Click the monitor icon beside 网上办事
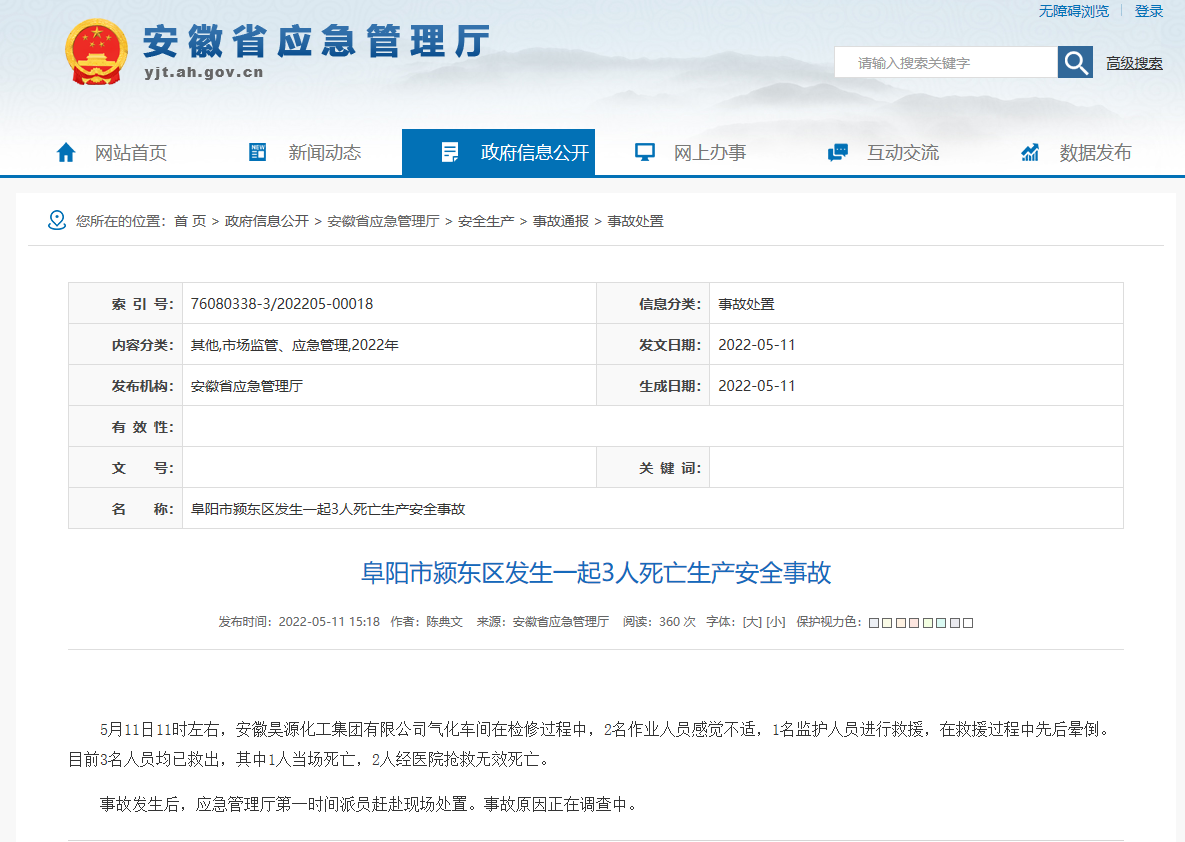The image size is (1185, 842). (x=645, y=152)
